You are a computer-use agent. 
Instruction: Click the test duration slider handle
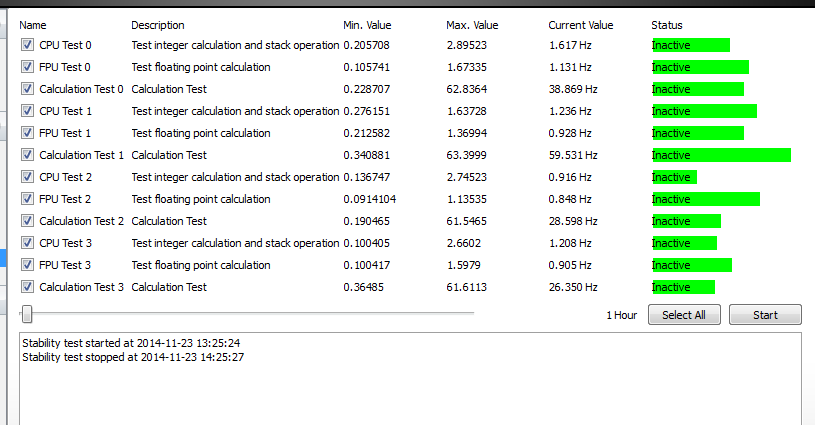[x=27, y=314]
